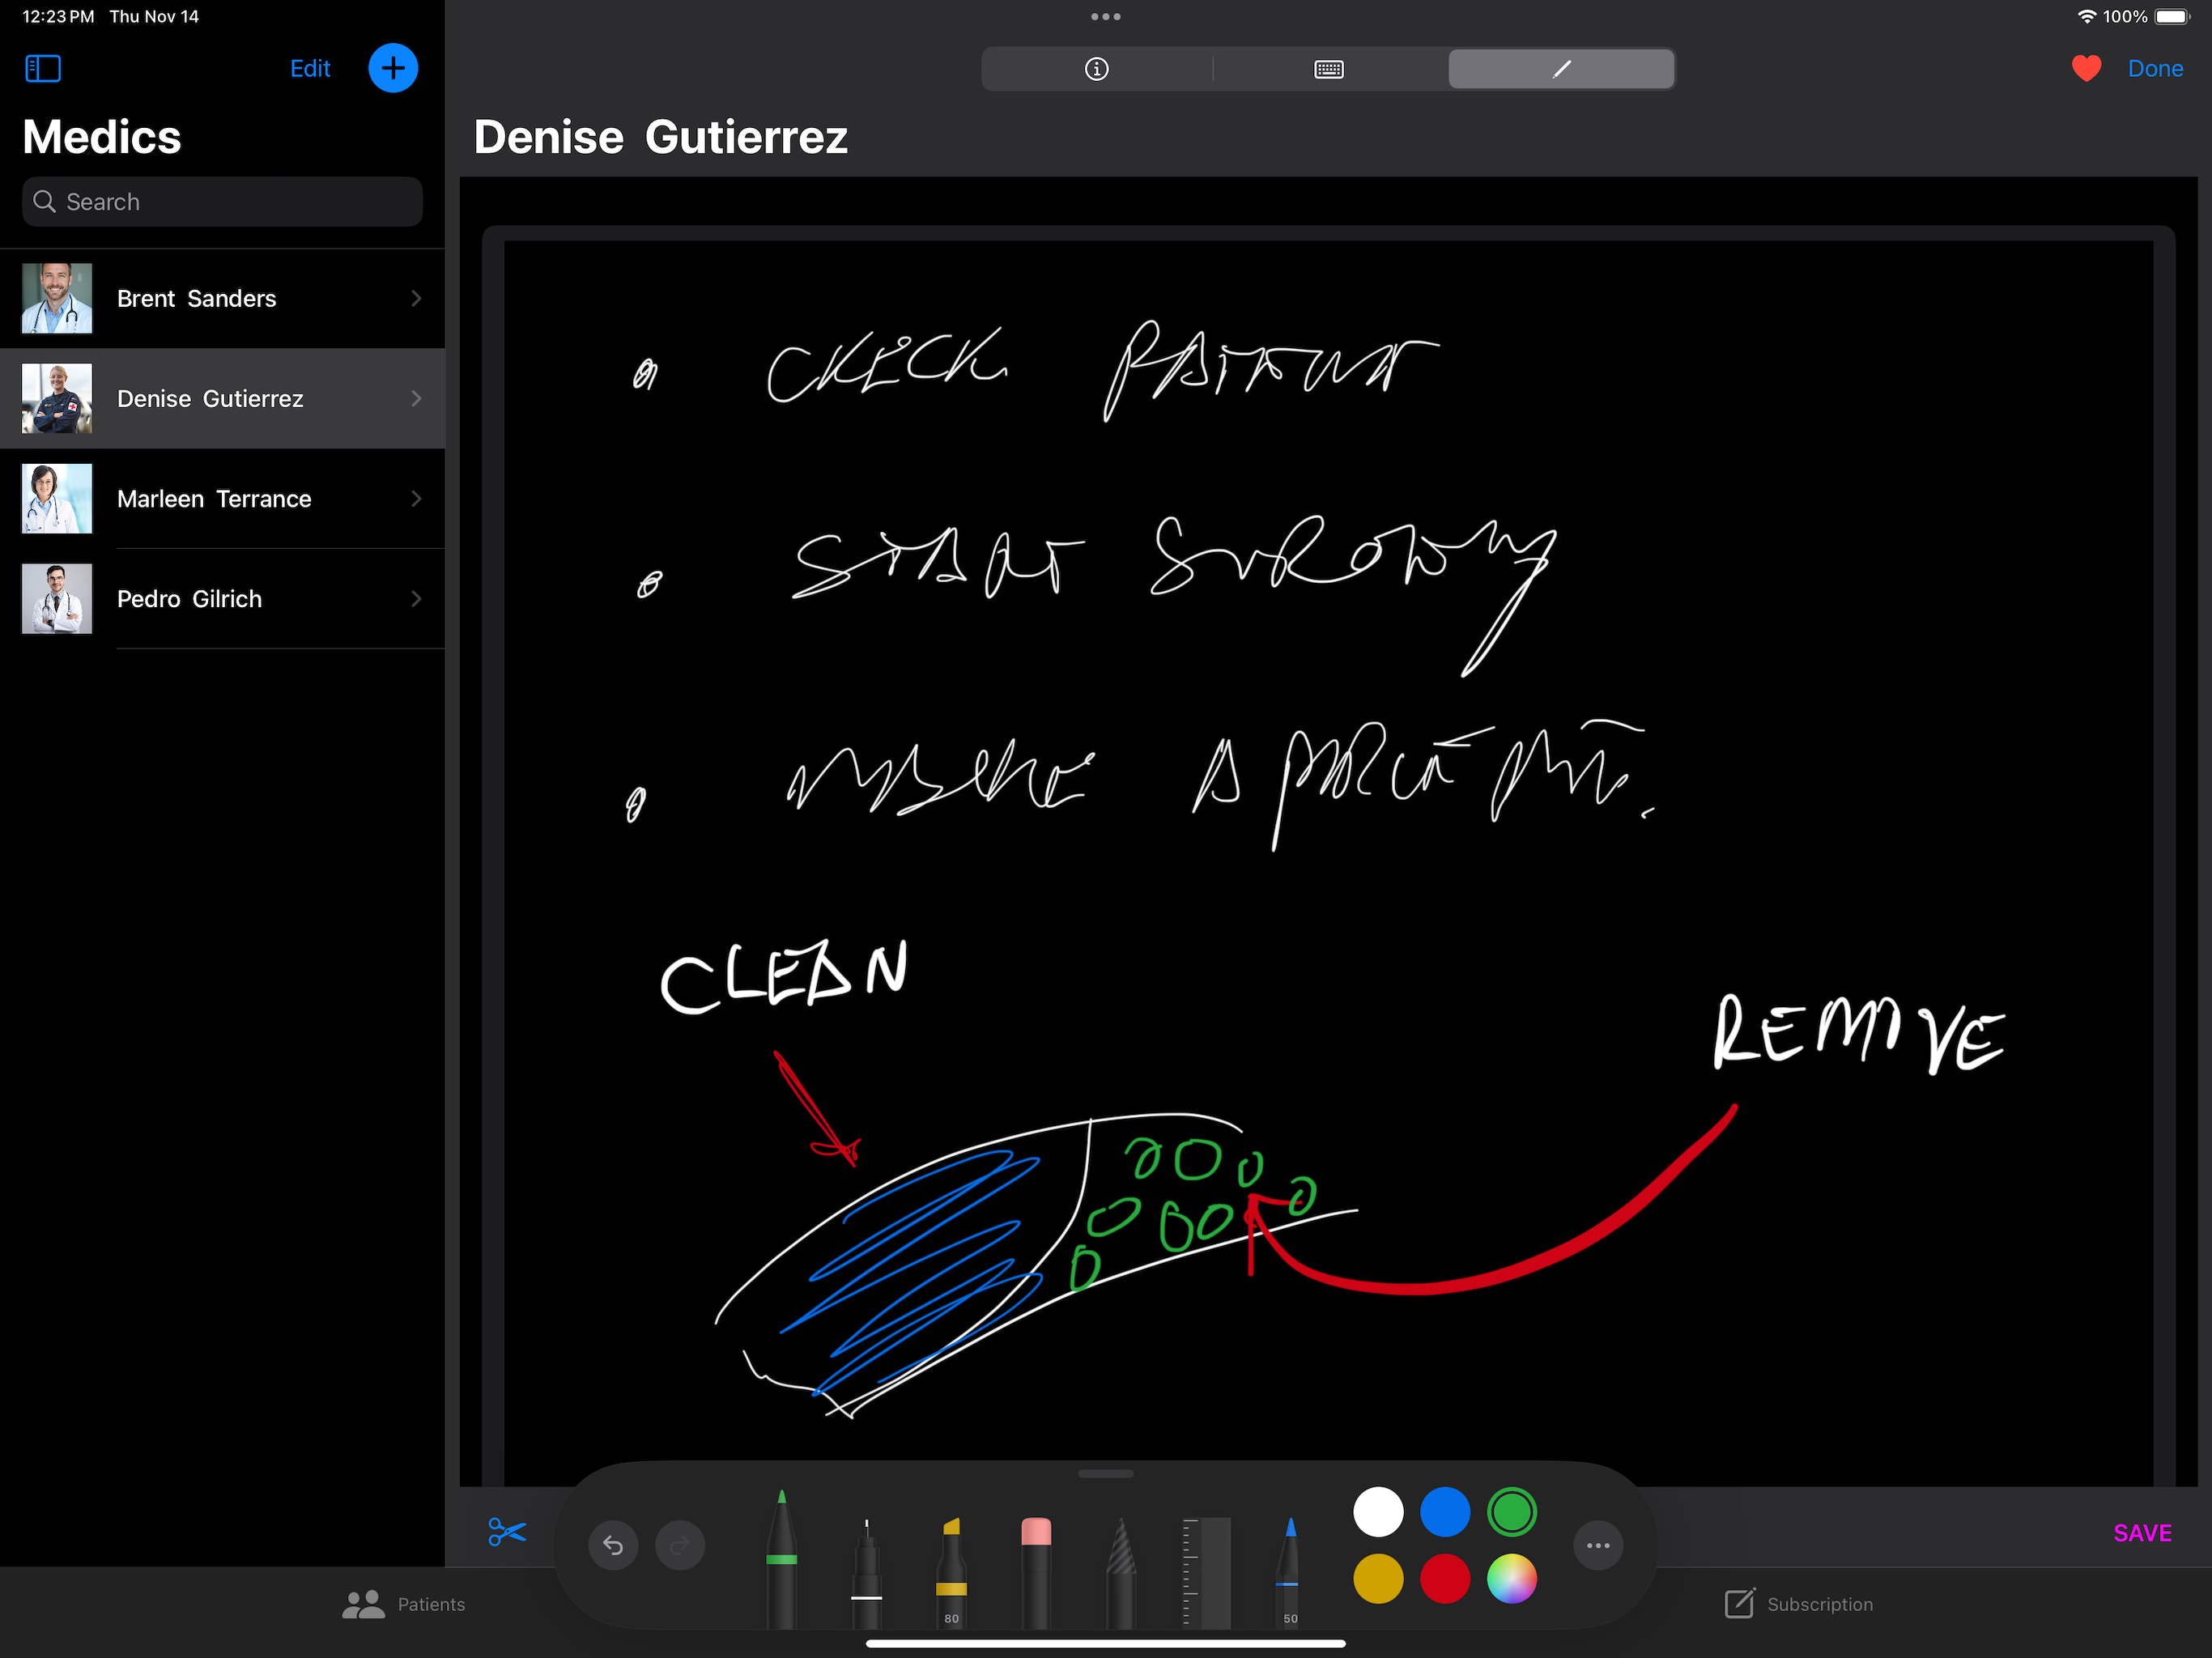Select the ruler tool
2212x1658 pixels.
[1206, 1572]
